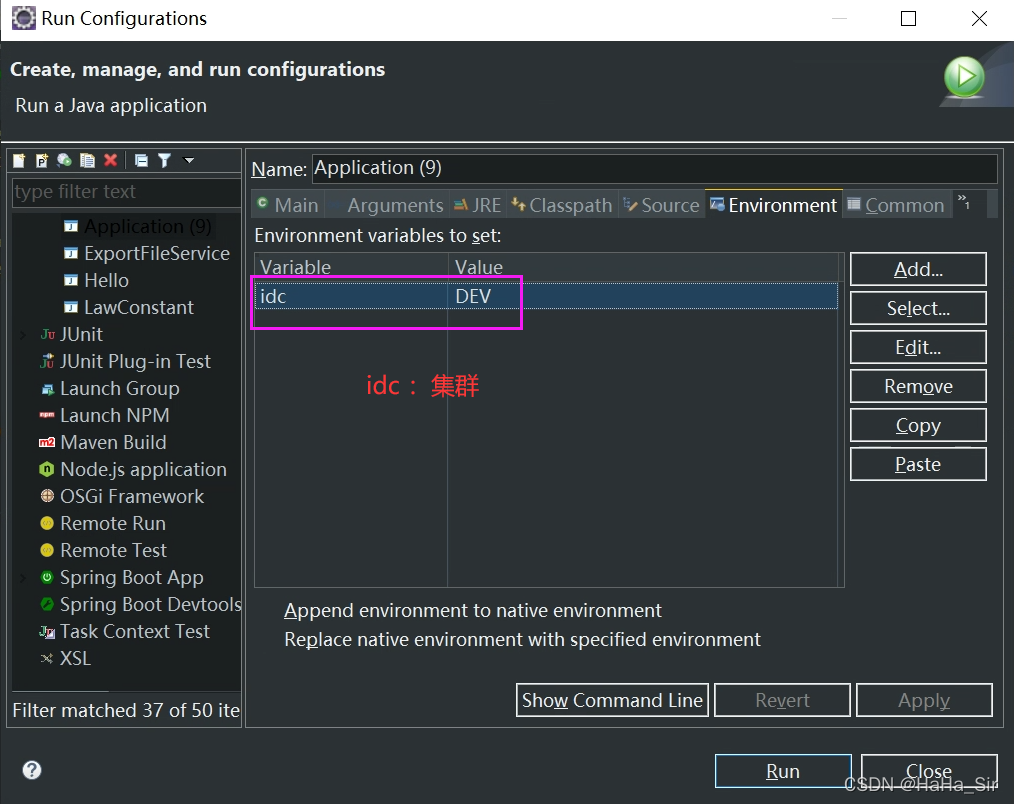Open the Common tab
Screen dimensions: 1014x804
pos(896,205)
